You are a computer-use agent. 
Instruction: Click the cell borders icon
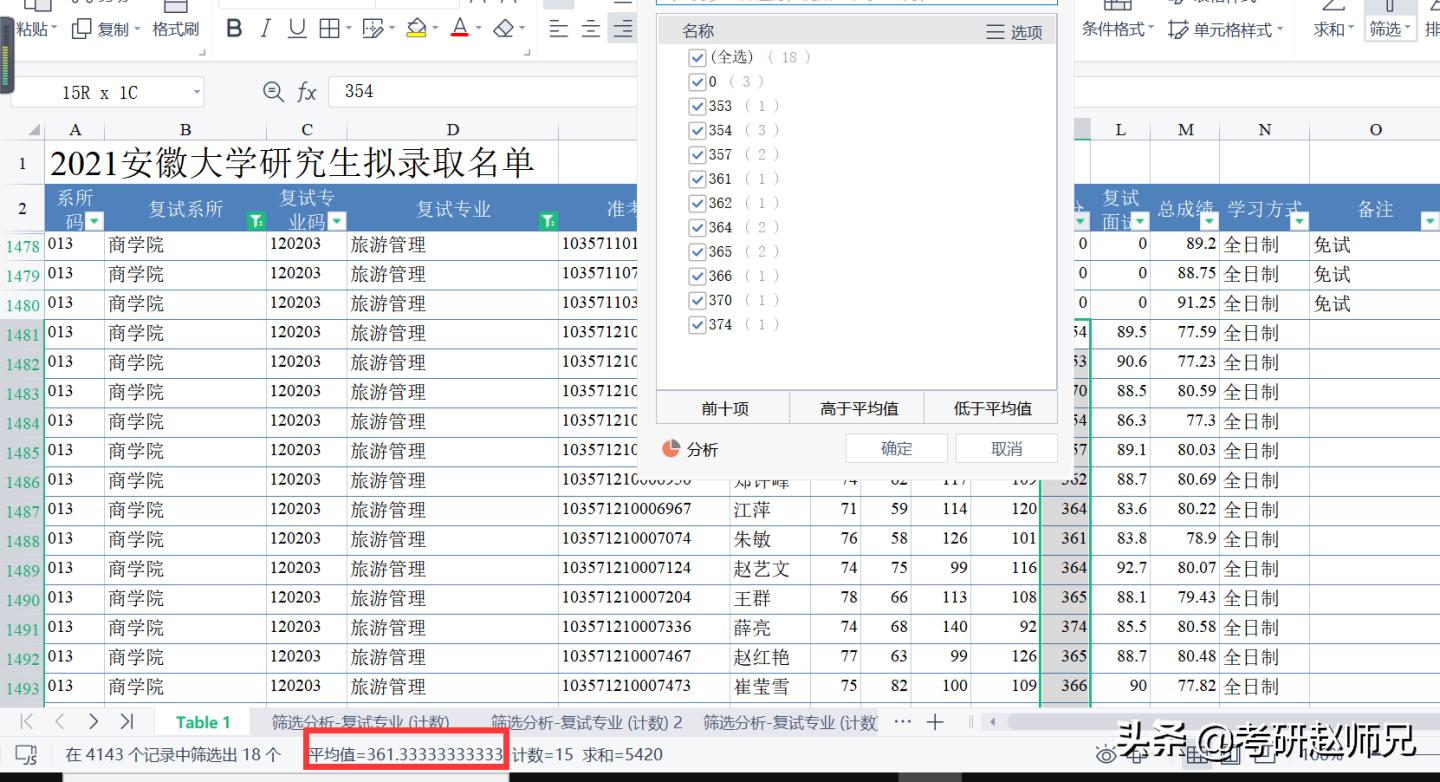(329, 29)
